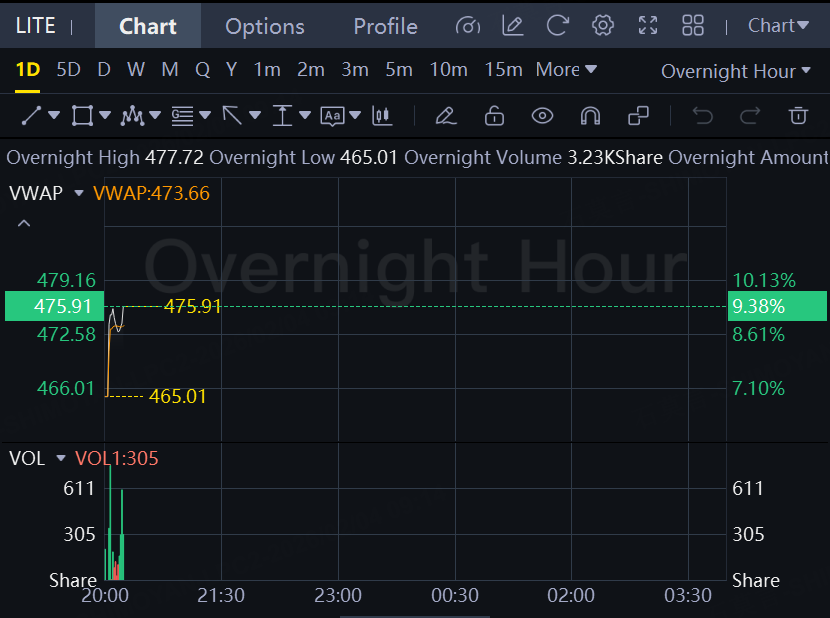The image size is (830, 618).
Task: Open the VWAP indicator dropdown
Action: click(79, 193)
